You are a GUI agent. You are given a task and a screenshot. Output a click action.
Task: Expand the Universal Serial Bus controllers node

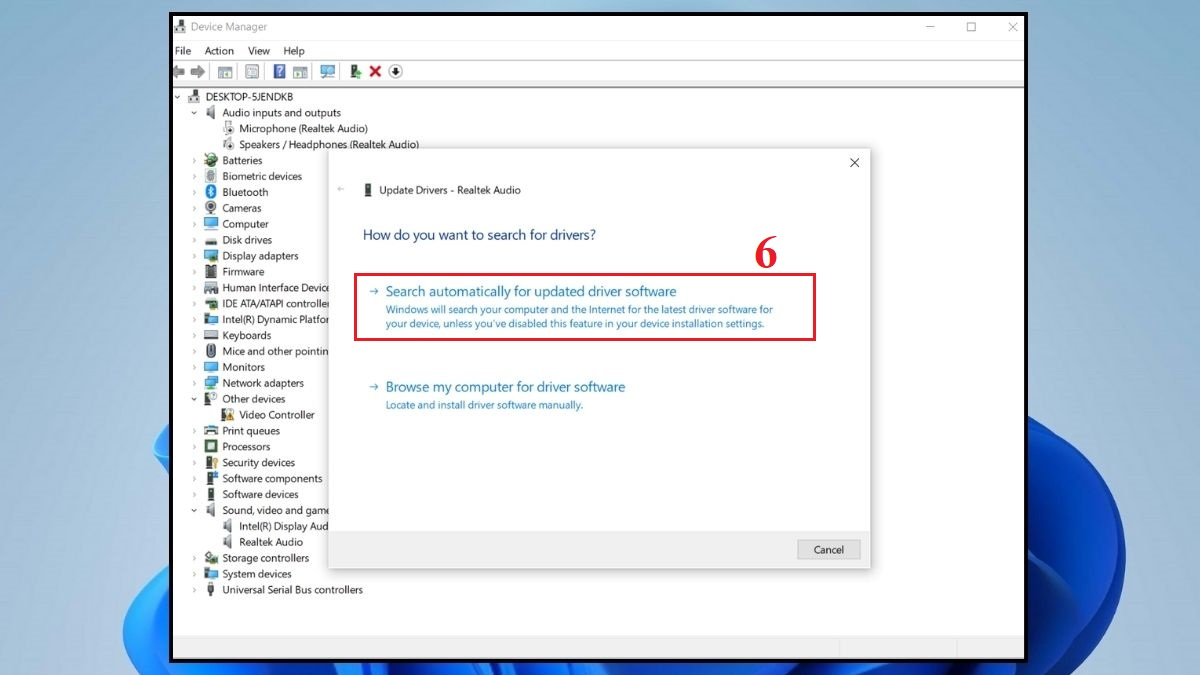coord(195,590)
